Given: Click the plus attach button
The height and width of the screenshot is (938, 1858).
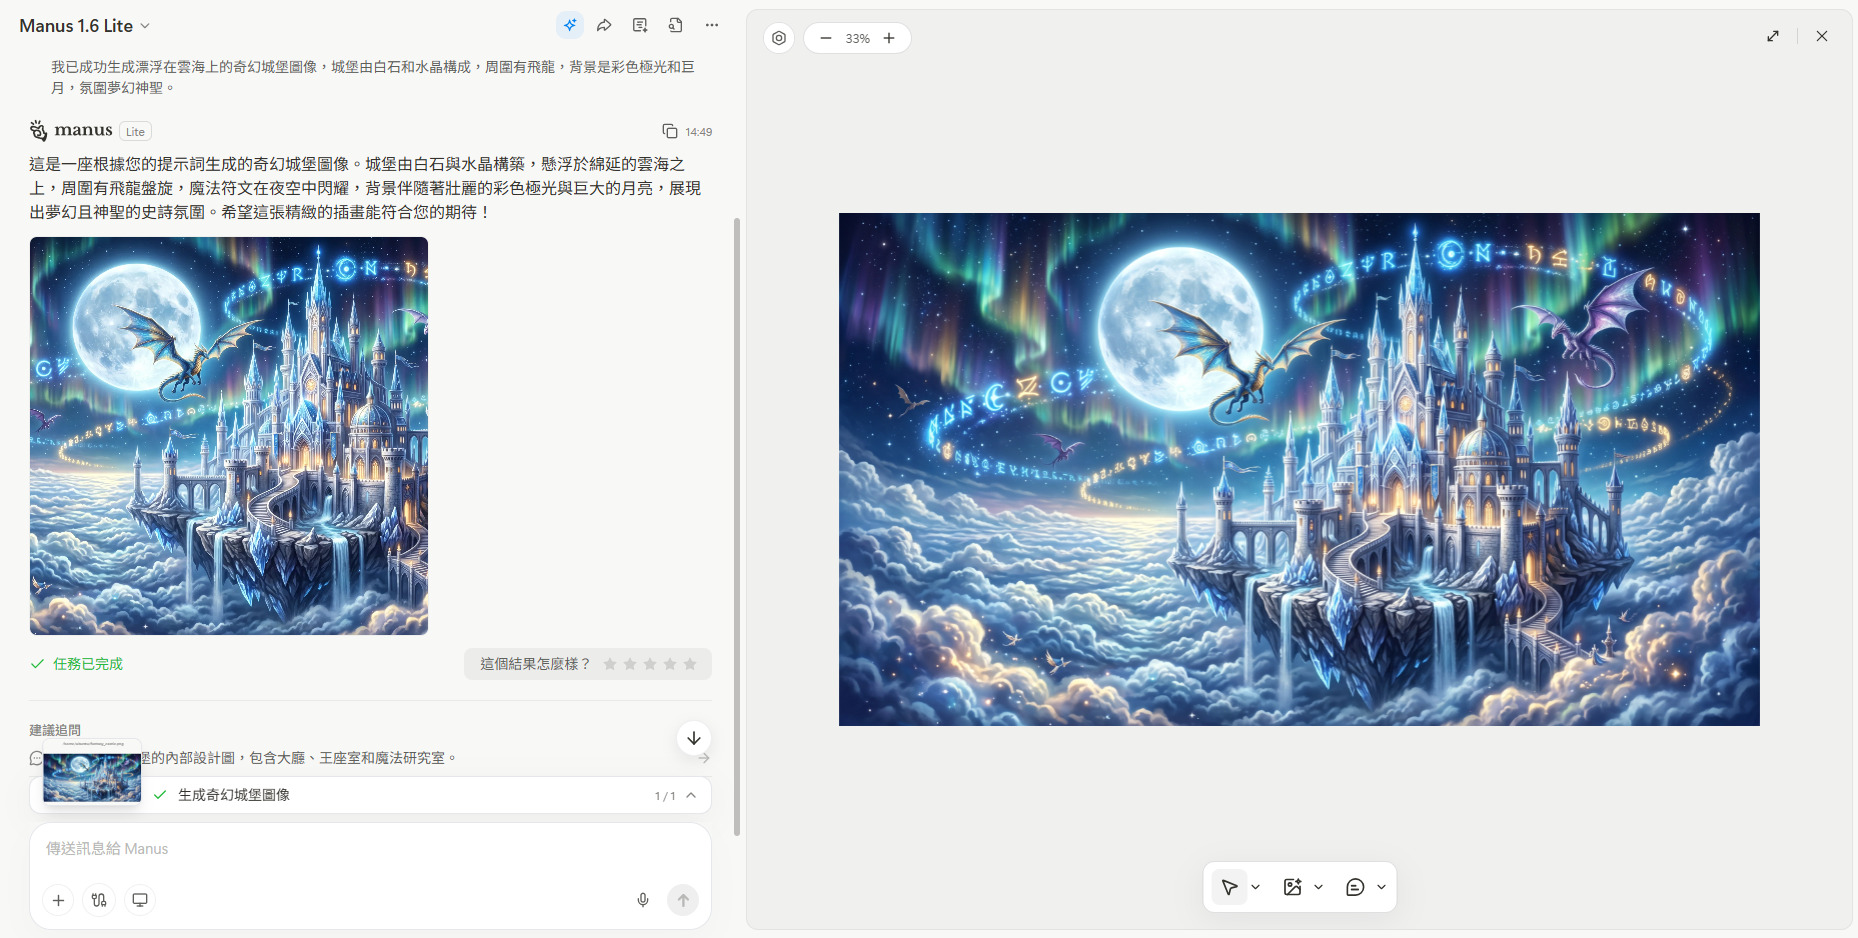Looking at the screenshot, I should pos(59,900).
